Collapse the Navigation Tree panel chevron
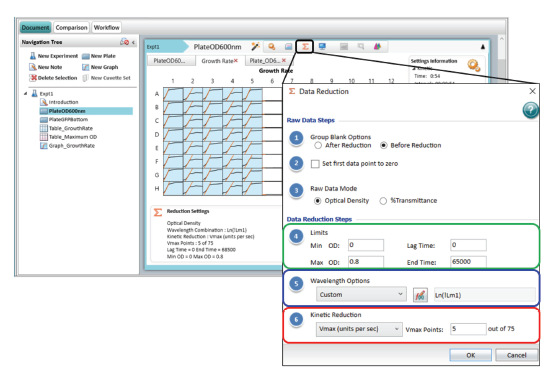 tap(133, 42)
